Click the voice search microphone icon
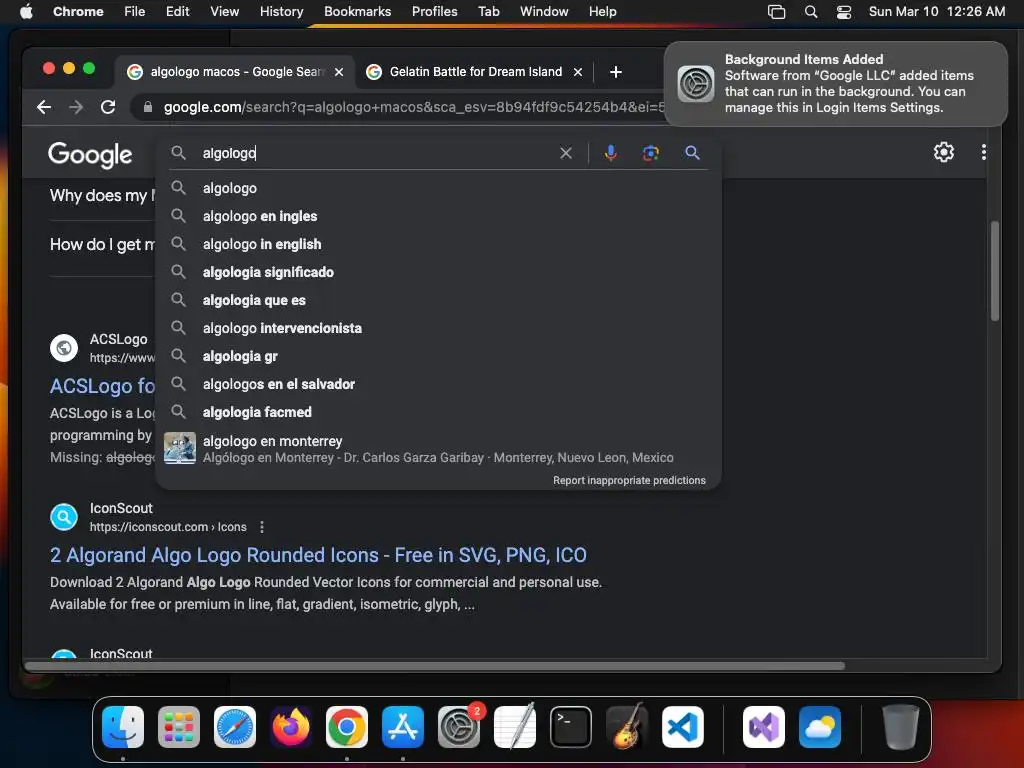The width and height of the screenshot is (1024, 768). point(611,153)
